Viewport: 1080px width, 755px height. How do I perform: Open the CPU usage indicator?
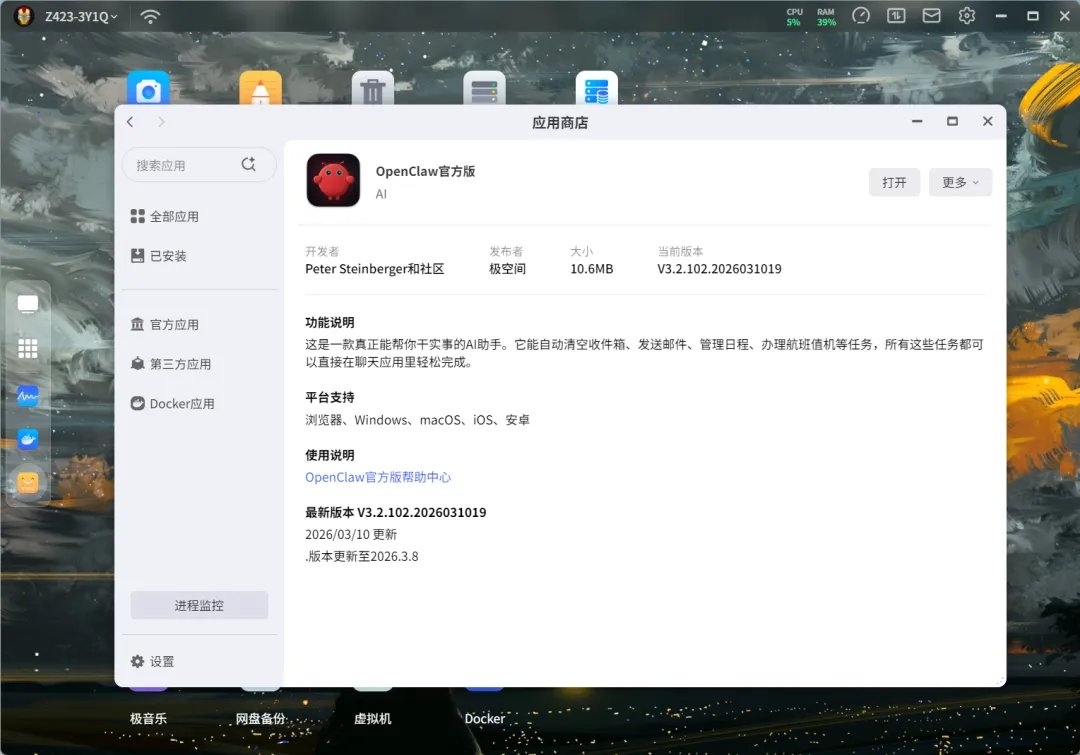tap(794, 17)
